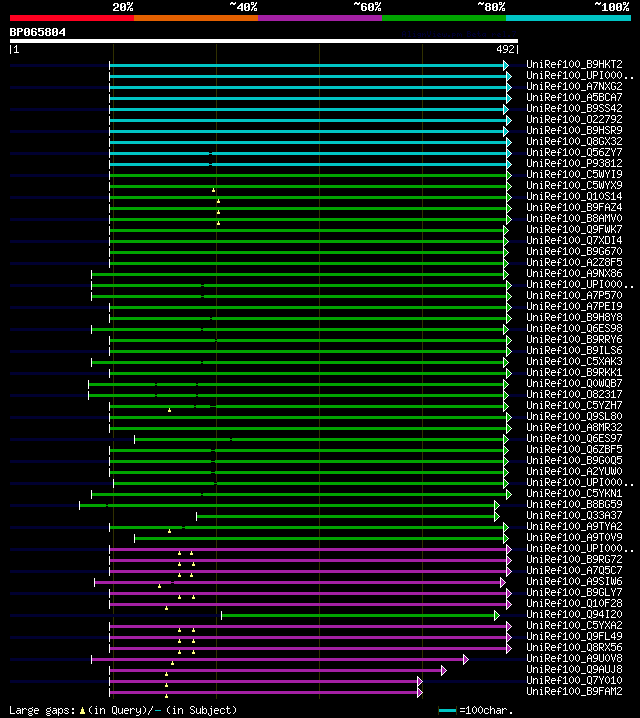This screenshot has height=718, width=640.
Task: Select the UniRef100_P93812 label
Action: click(574, 163)
